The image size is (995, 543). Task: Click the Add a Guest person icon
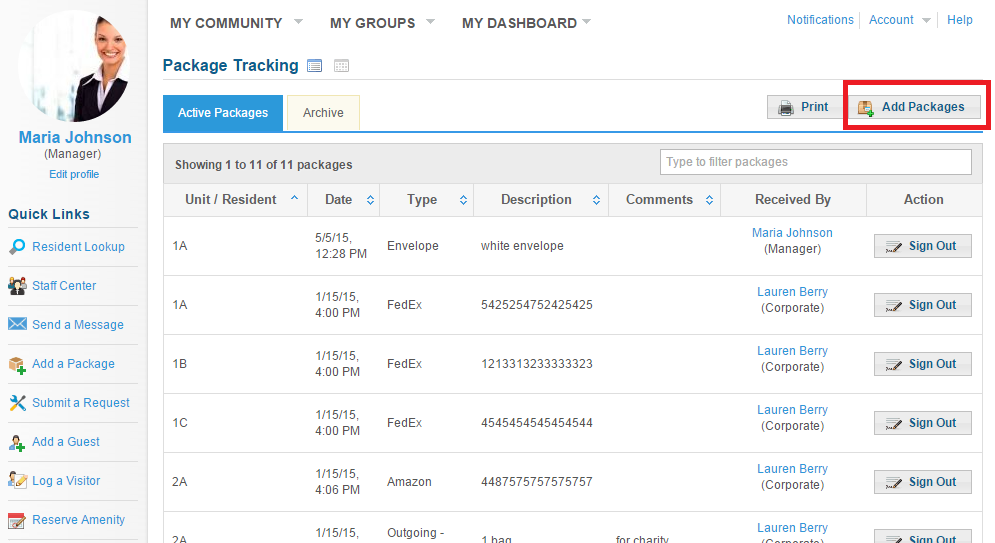(x=16, y=443)
